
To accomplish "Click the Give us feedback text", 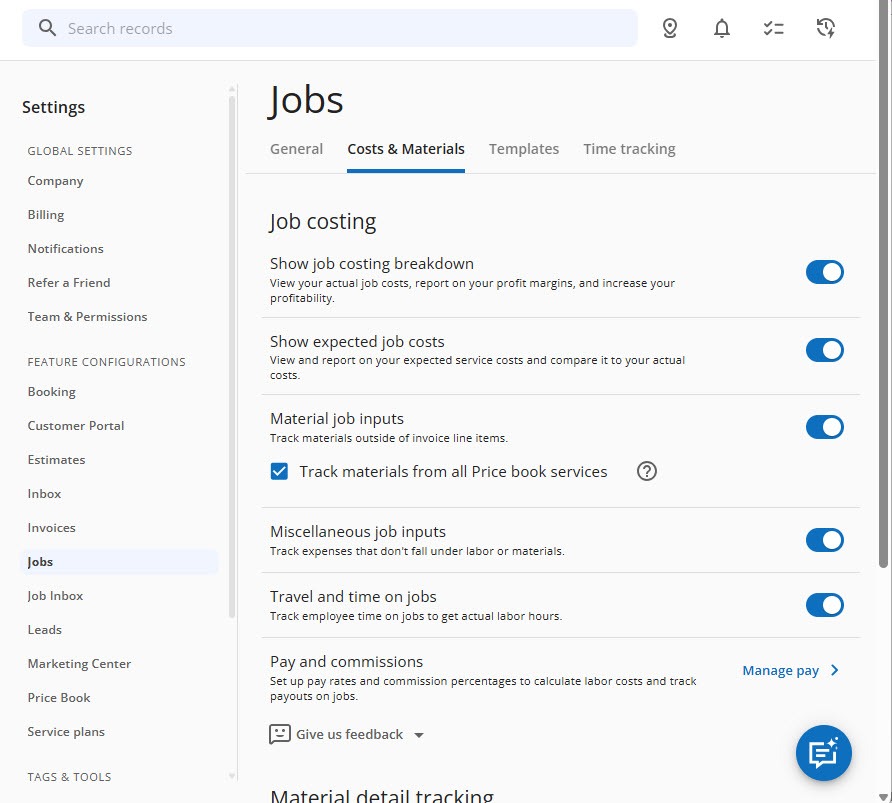I will coord(349,734).
